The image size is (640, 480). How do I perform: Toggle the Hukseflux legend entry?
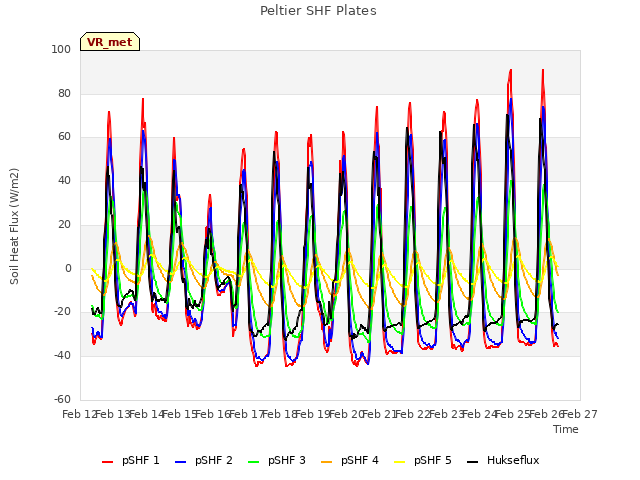tap(503, 460)
